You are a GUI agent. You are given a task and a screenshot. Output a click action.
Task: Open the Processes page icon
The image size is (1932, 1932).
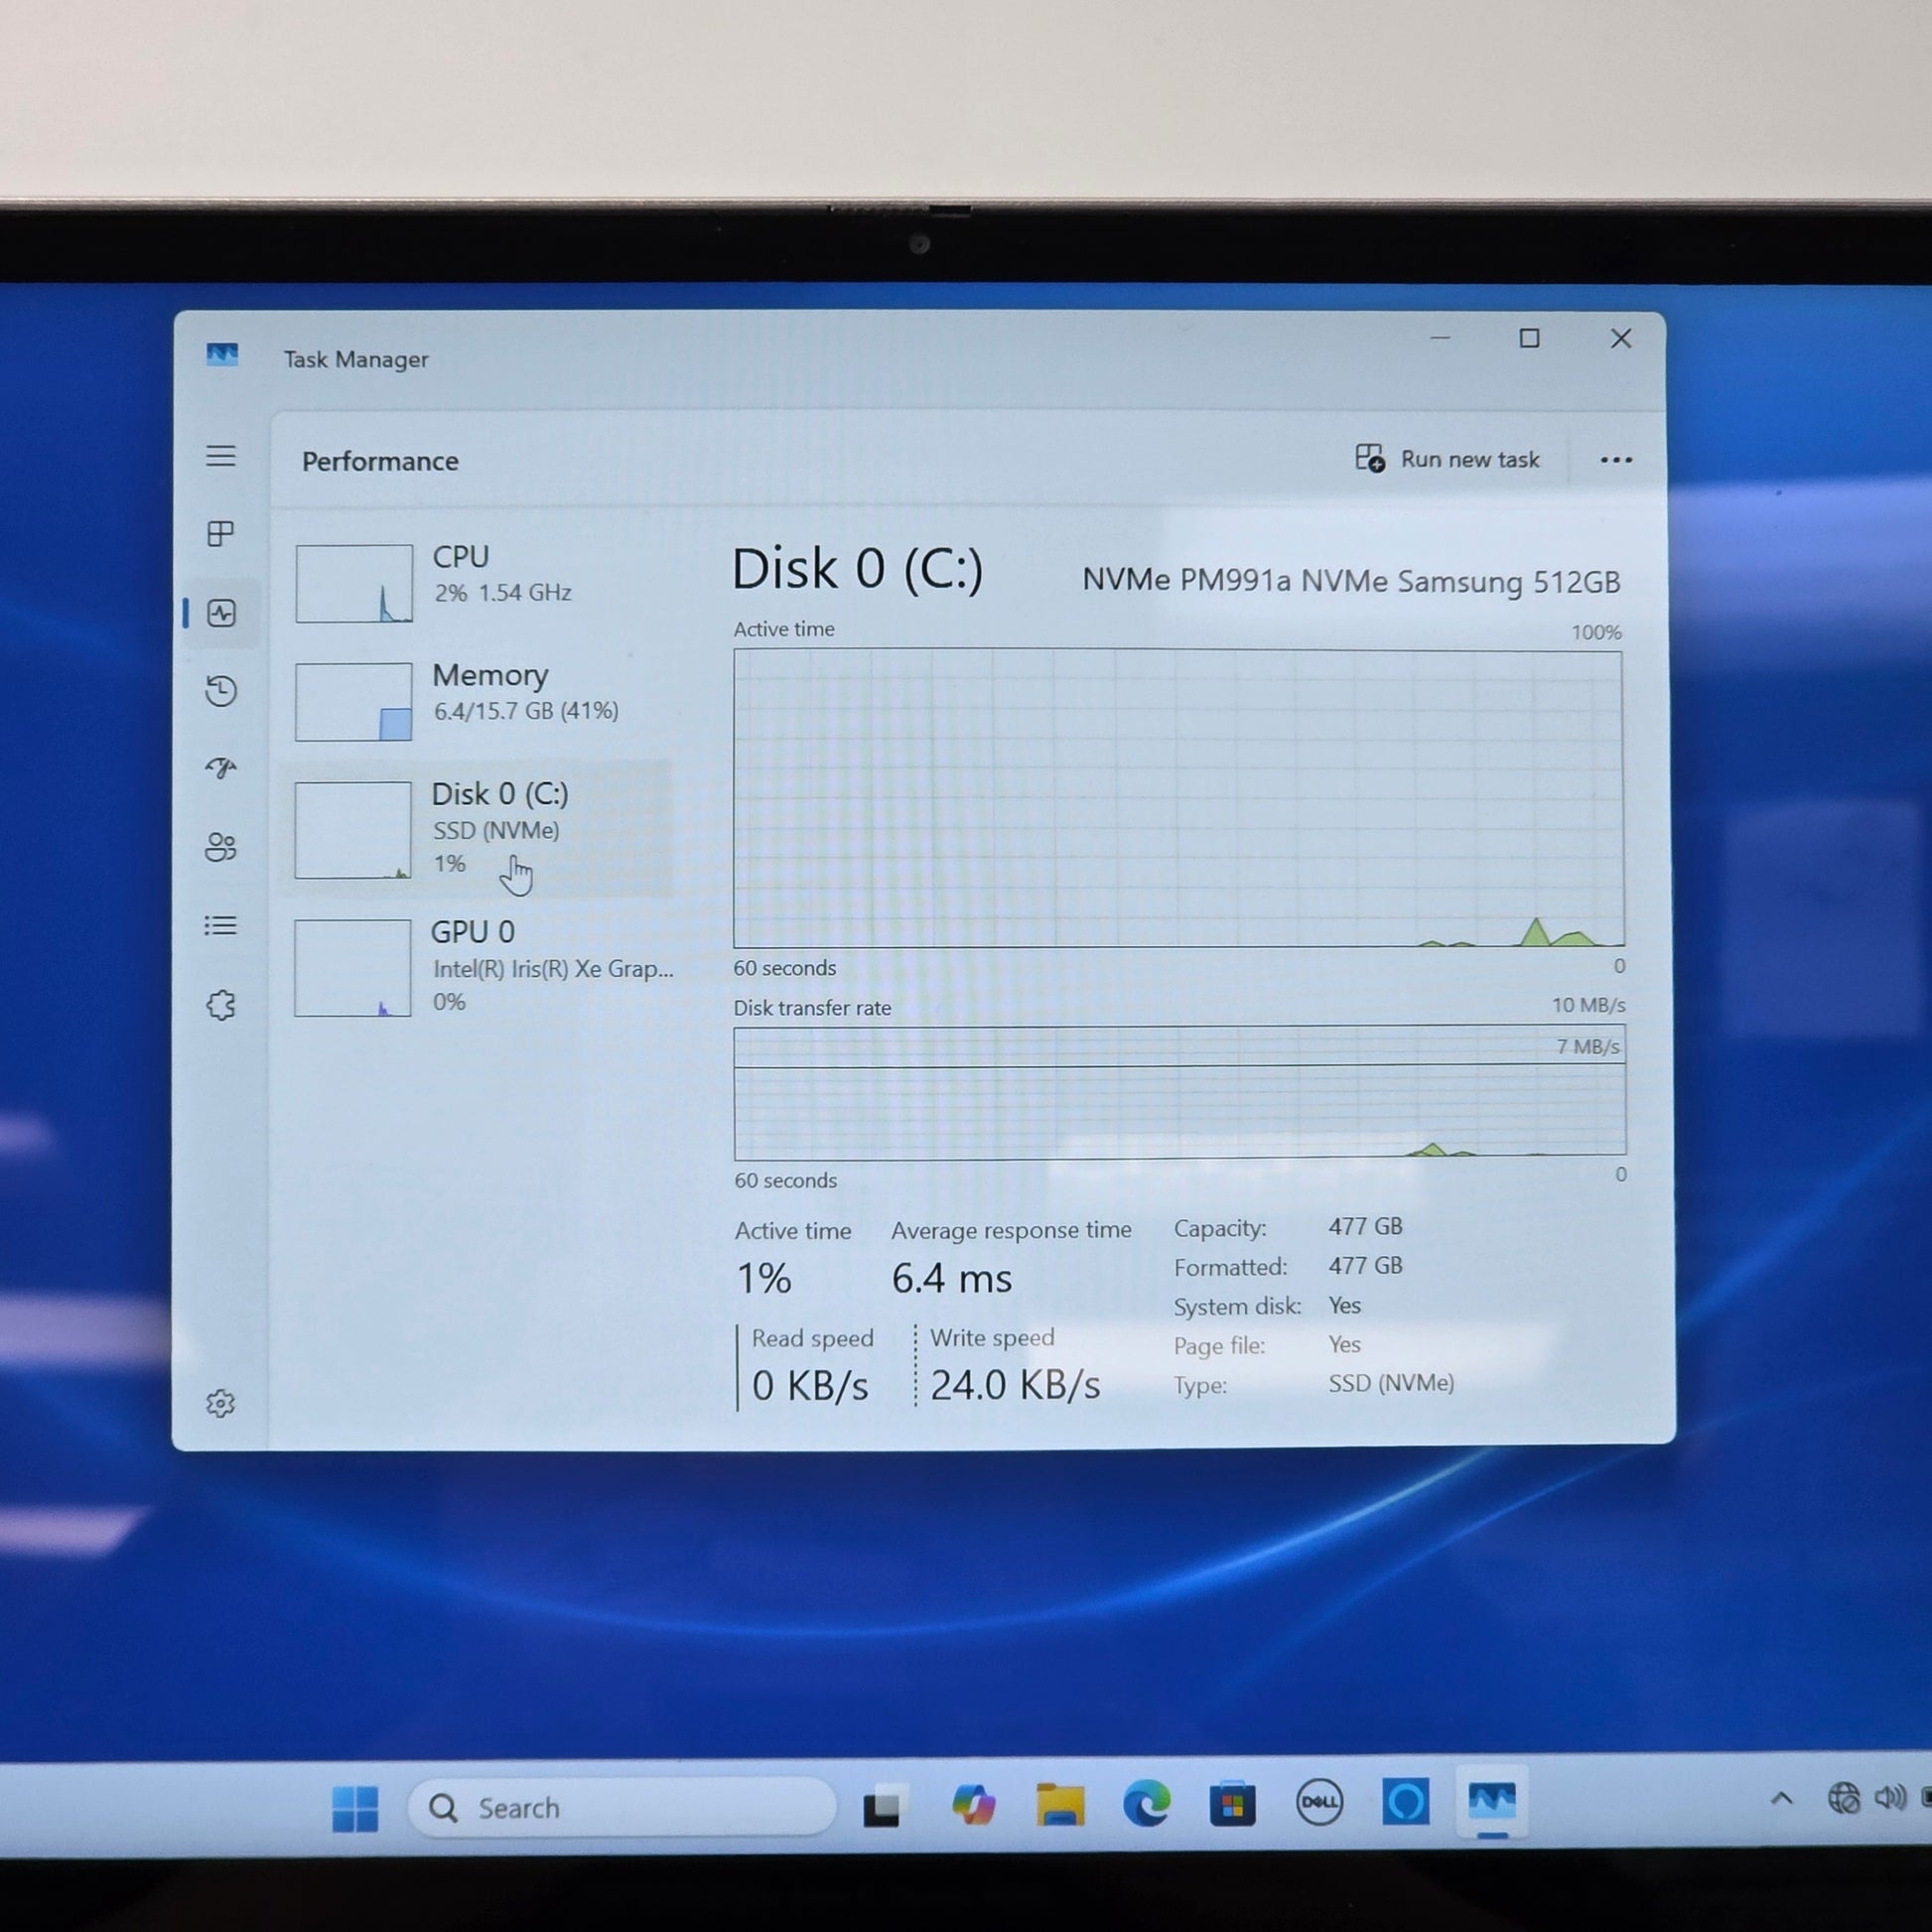coord(221,534)
